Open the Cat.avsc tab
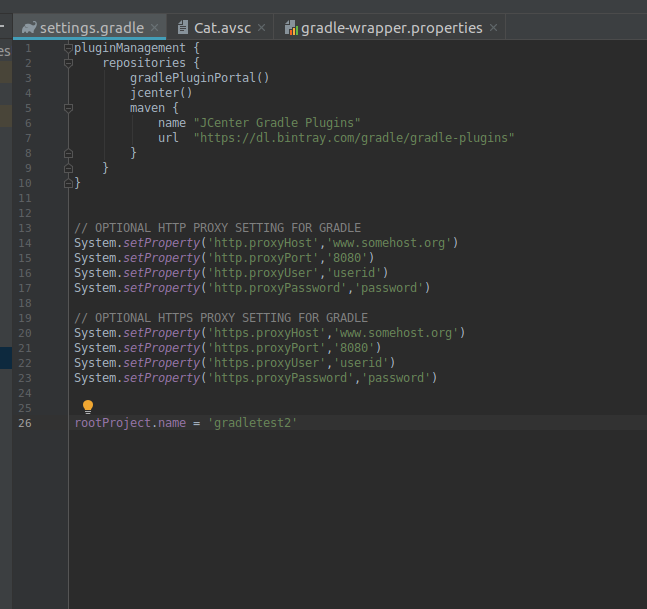The height and width of the screenshot is (609, 647). (x=220, y=28)
